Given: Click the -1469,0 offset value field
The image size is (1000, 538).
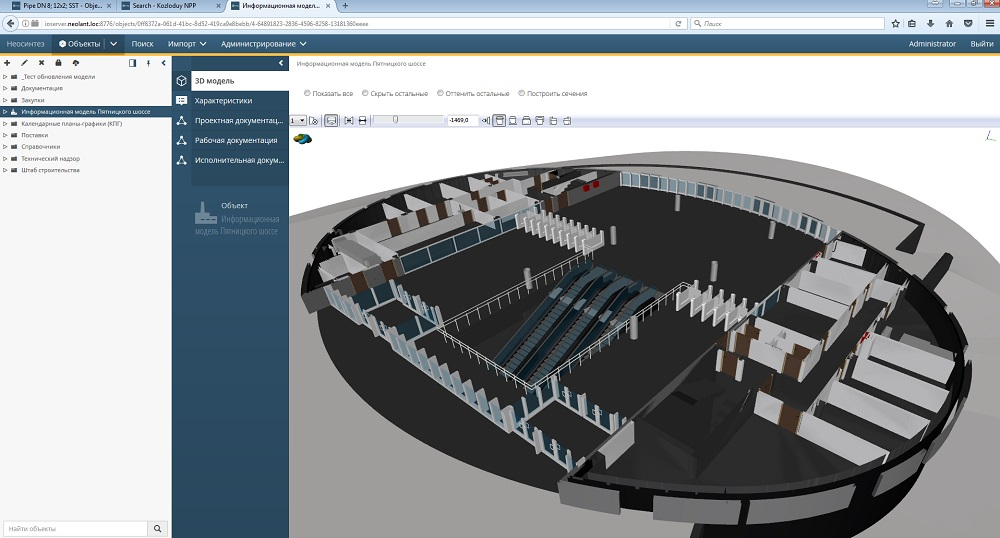Looking at the screenshot, I should pyautogui.click(x=462, y=120).
